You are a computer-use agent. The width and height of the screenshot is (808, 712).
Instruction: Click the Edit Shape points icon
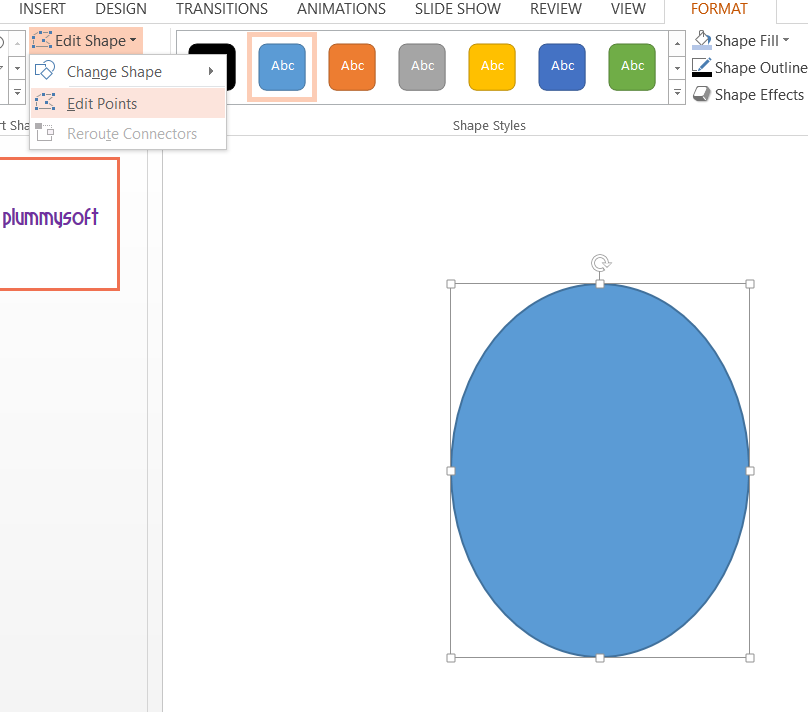[42, 40]
